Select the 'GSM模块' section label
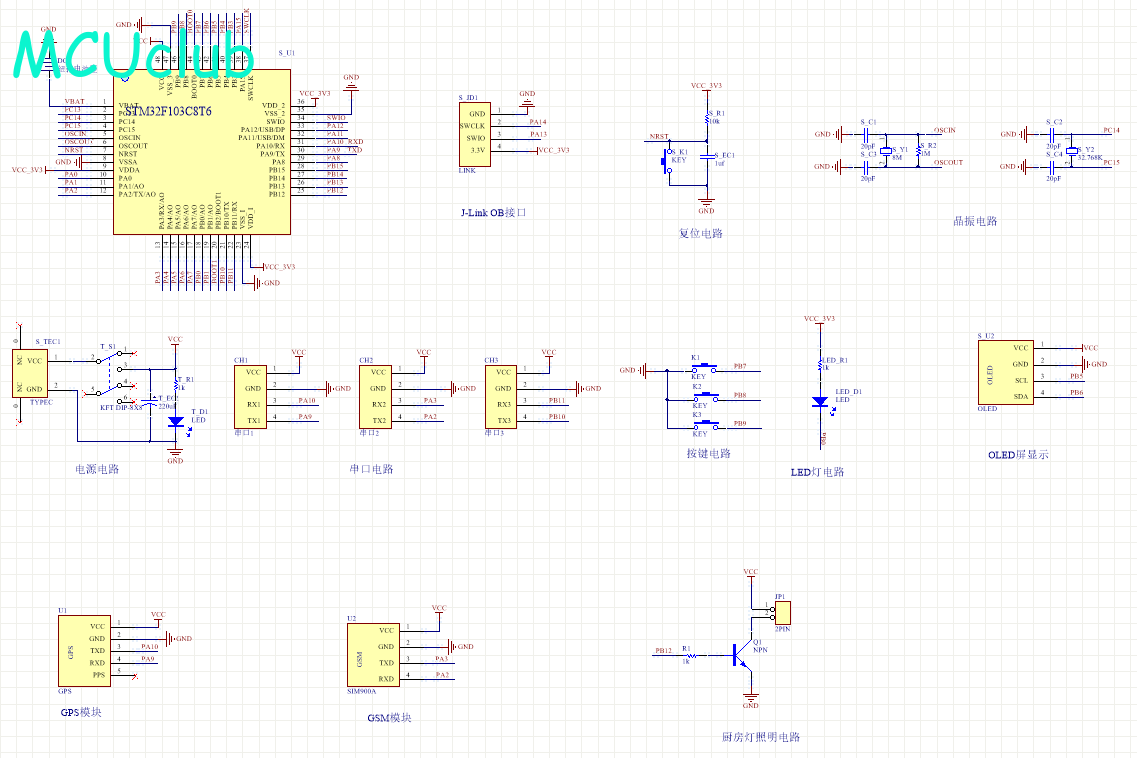This screenshot has width=1137, height=758. pos(389,718)
